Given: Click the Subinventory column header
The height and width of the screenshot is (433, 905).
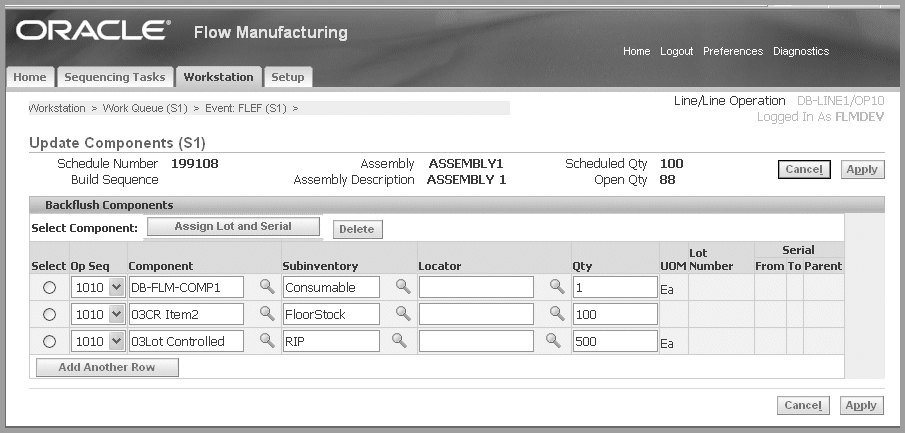Looking at the screenshot, I should [x=320, y=266].
